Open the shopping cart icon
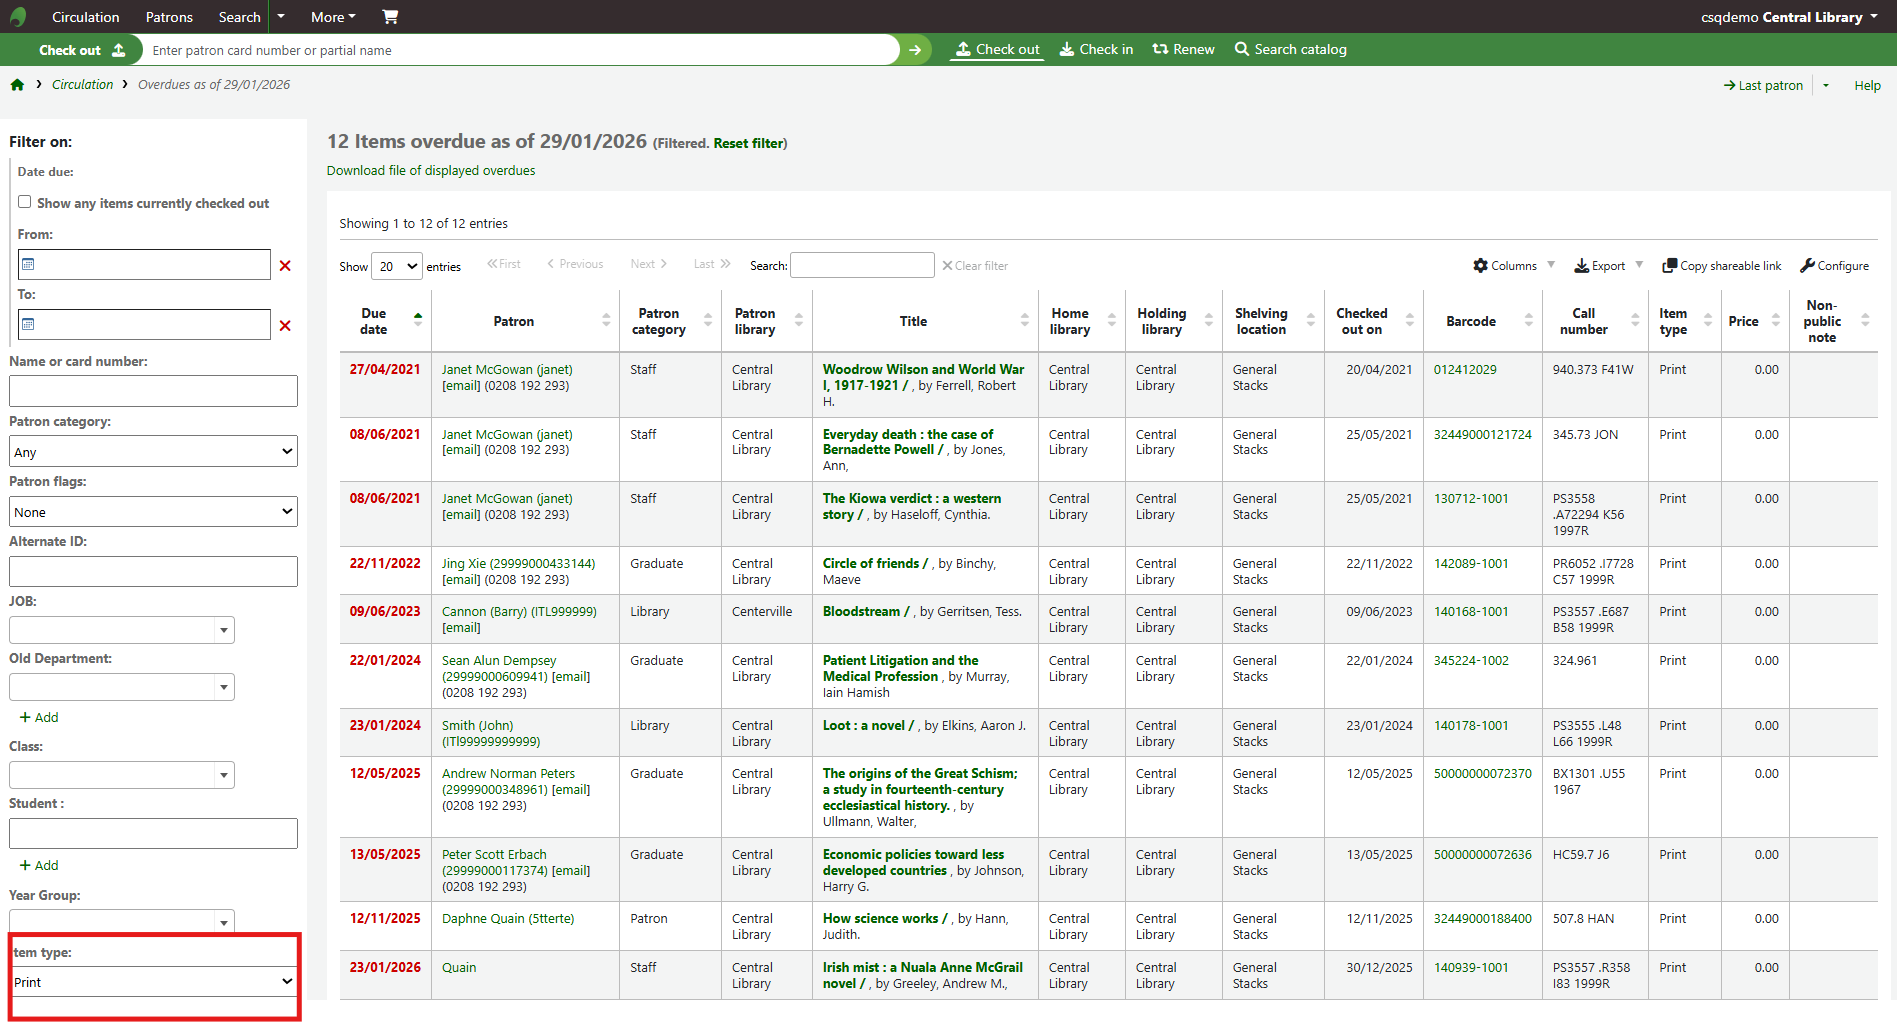The image size is (1897, 1022). [390, 17]
